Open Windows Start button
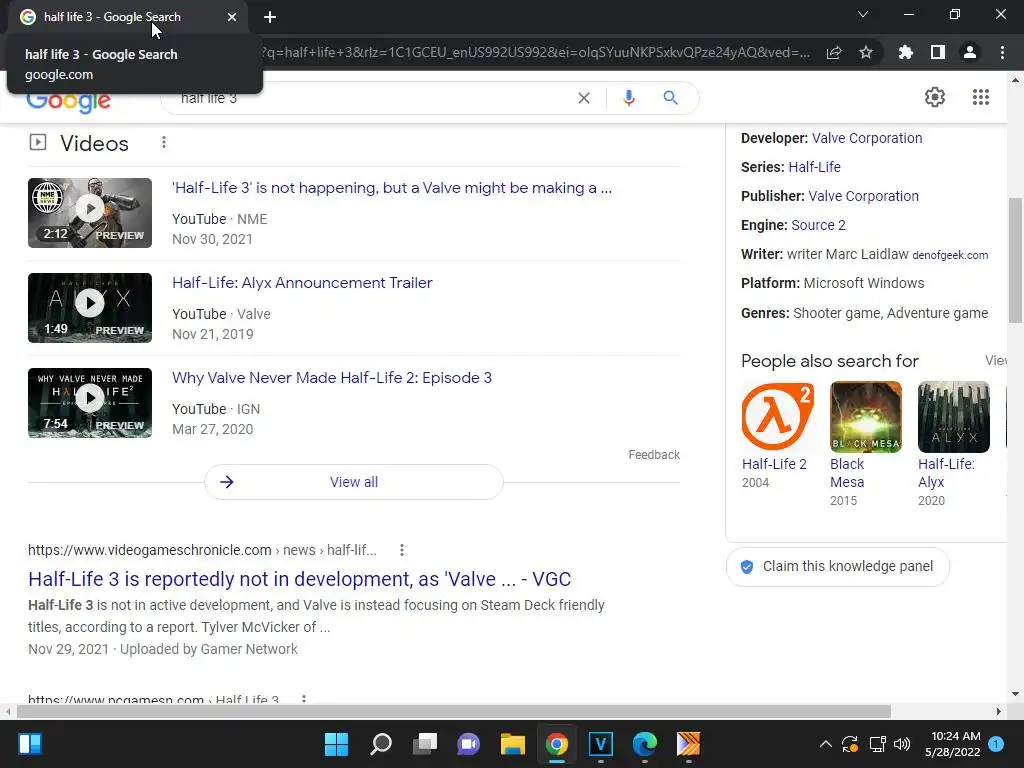Viewport: 1024px width, 768px height. pyautogui.click(x=336, y=744)
